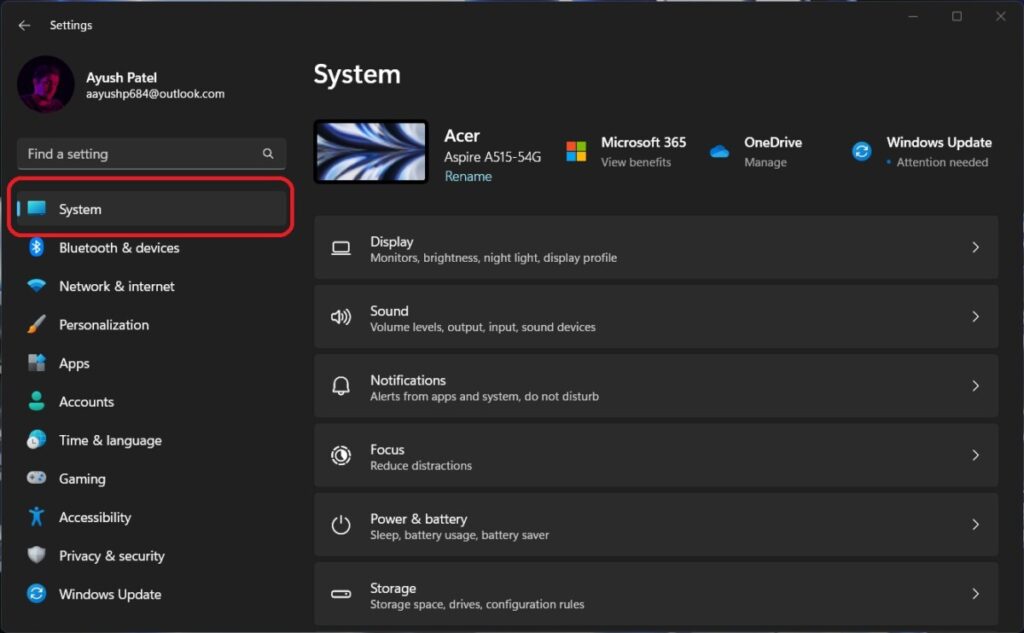1024x633 pixels.
Task: Select the Bluetooth & devices icon
Action: (37, 247)
